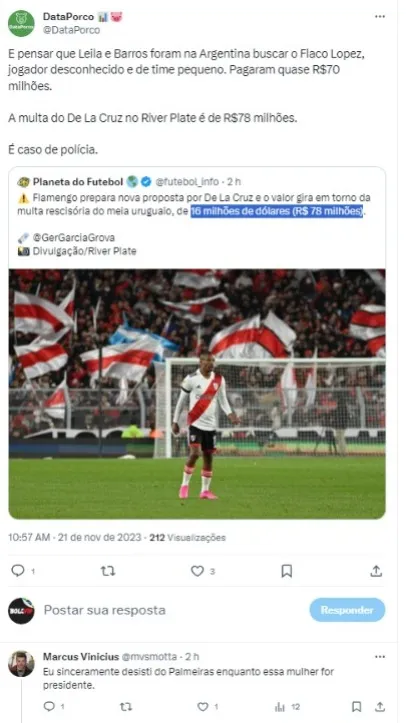Share Marcus Vinicius reply
Image resolution: width=406 pixels, height=723 pixels.
pos(380,706)
